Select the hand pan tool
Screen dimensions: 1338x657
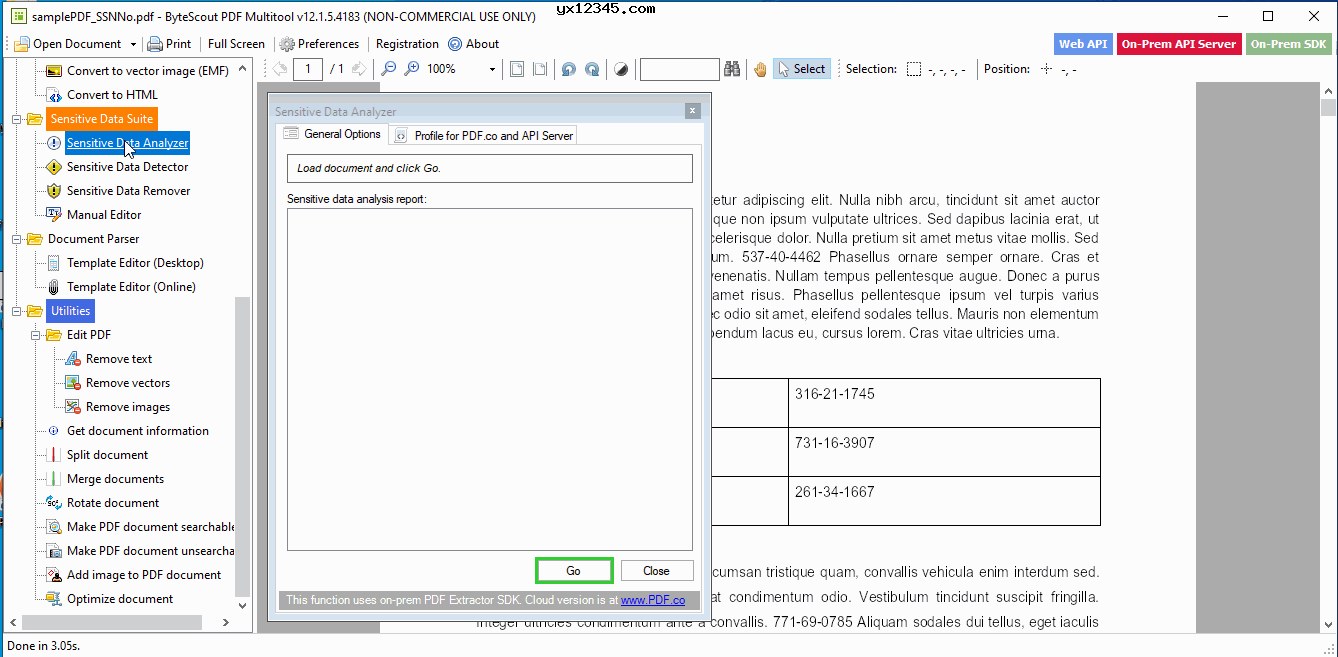[760, 69]
